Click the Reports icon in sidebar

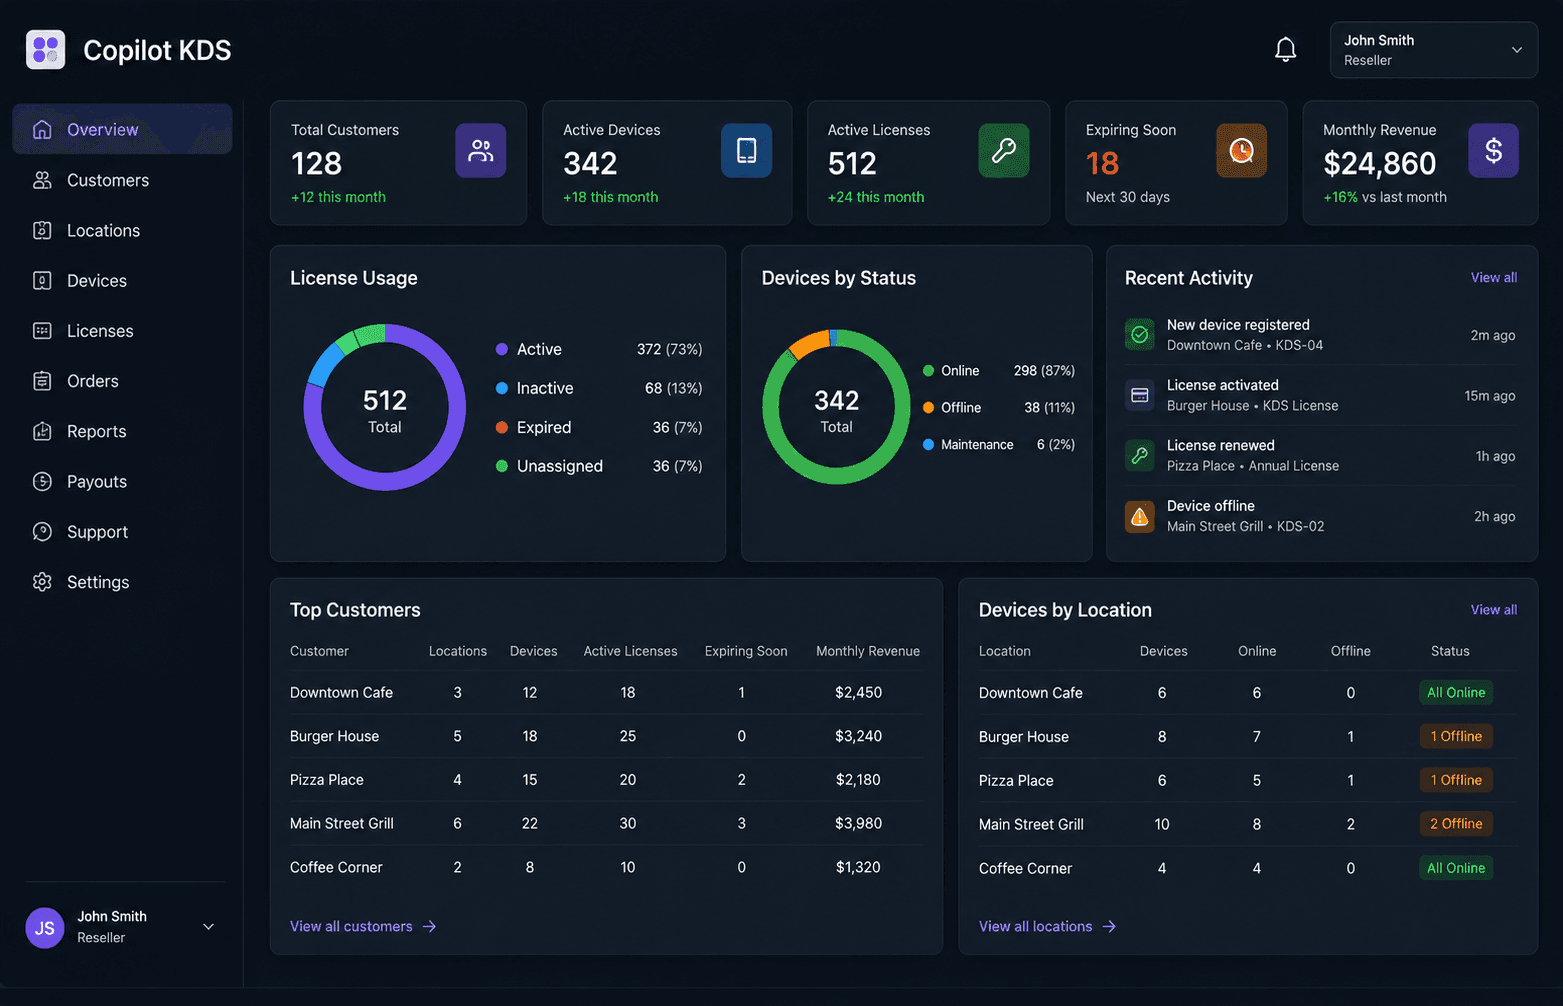(x=42, y=431)
